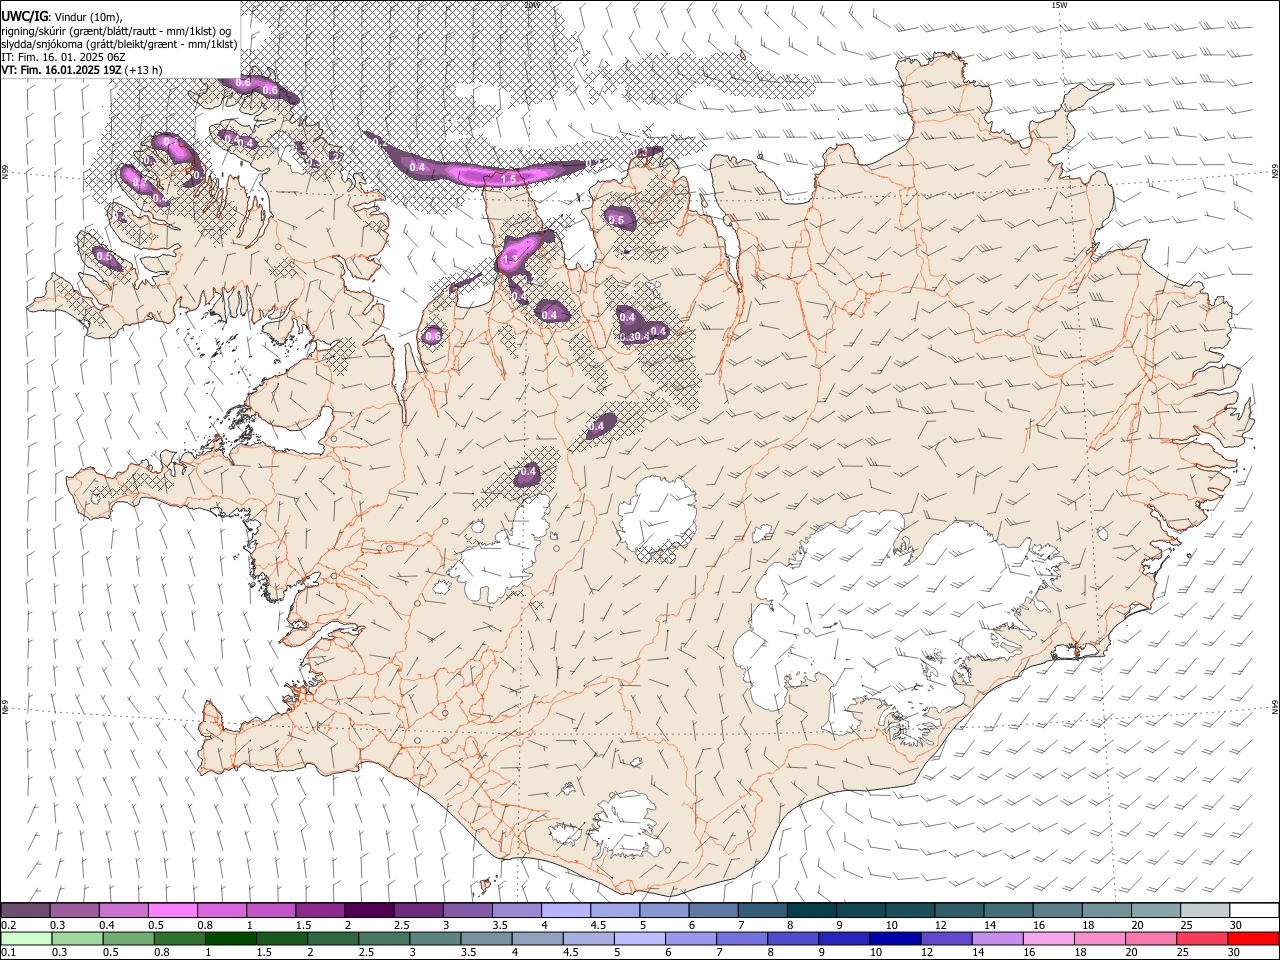Click lower legend swatch between 14 and 16
1280x960 pixels.
(999, 938)
